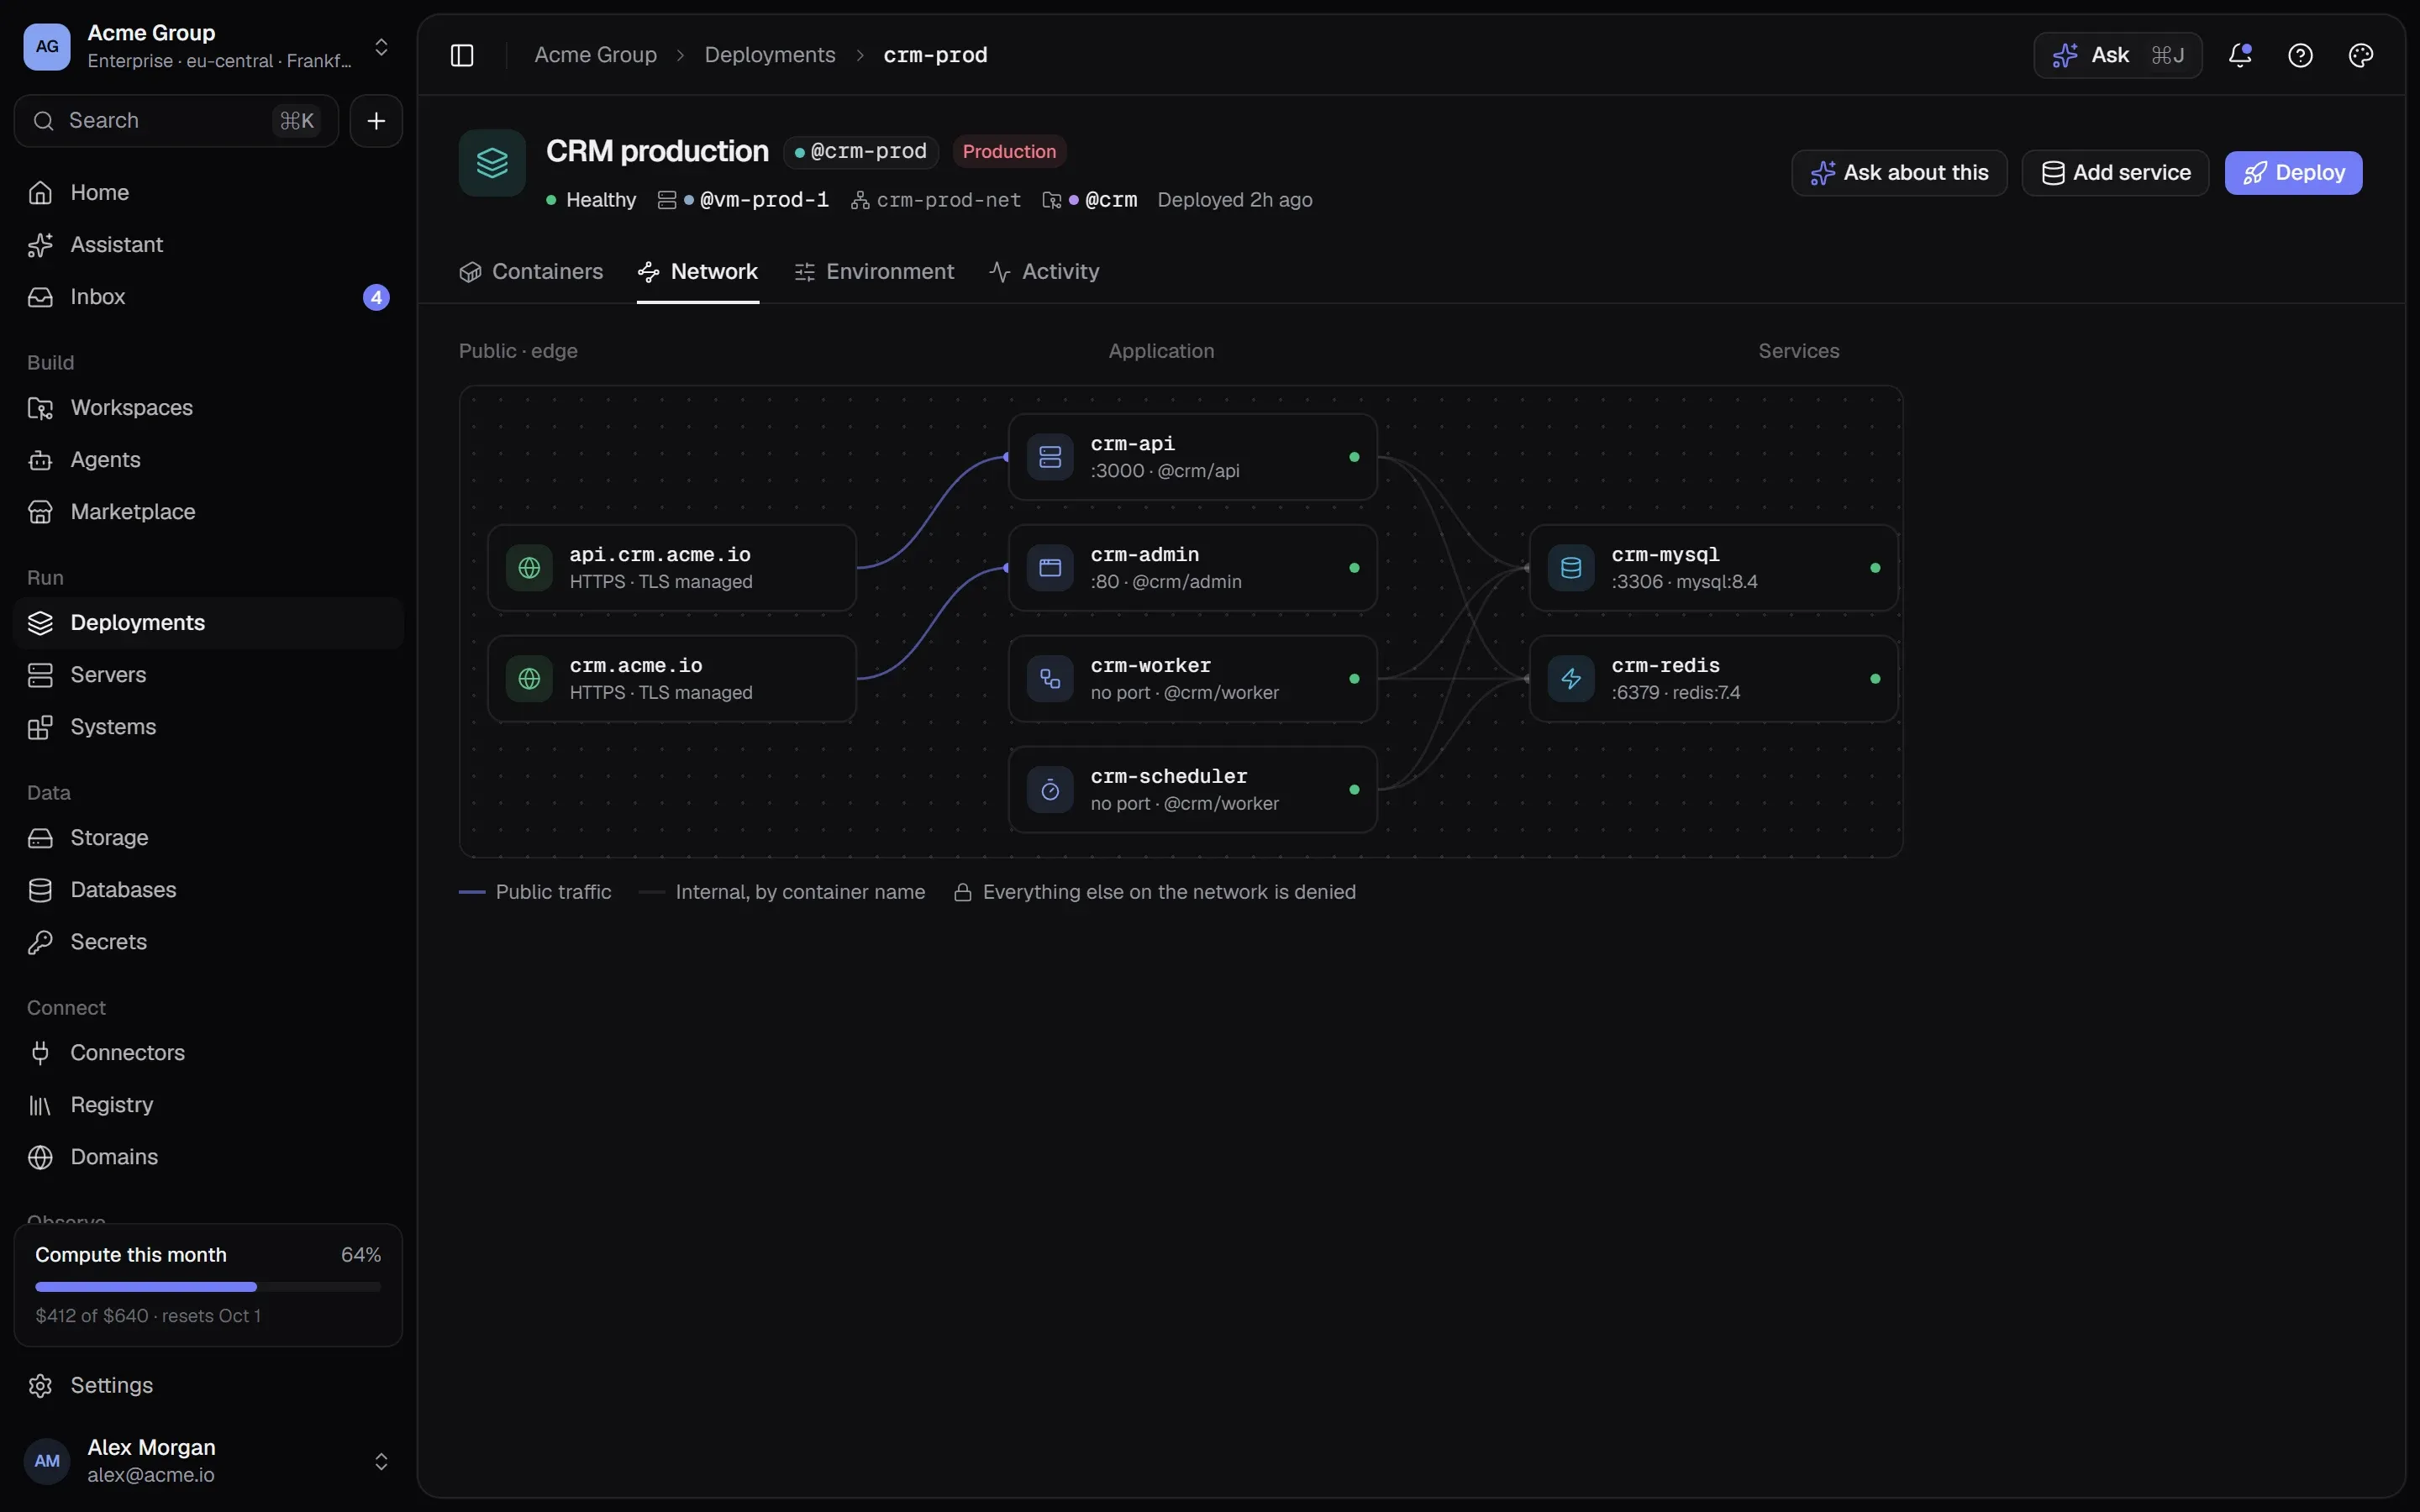
Task: Open the notifications bell
Action: pyautogui.click(x=2240, y=55)
